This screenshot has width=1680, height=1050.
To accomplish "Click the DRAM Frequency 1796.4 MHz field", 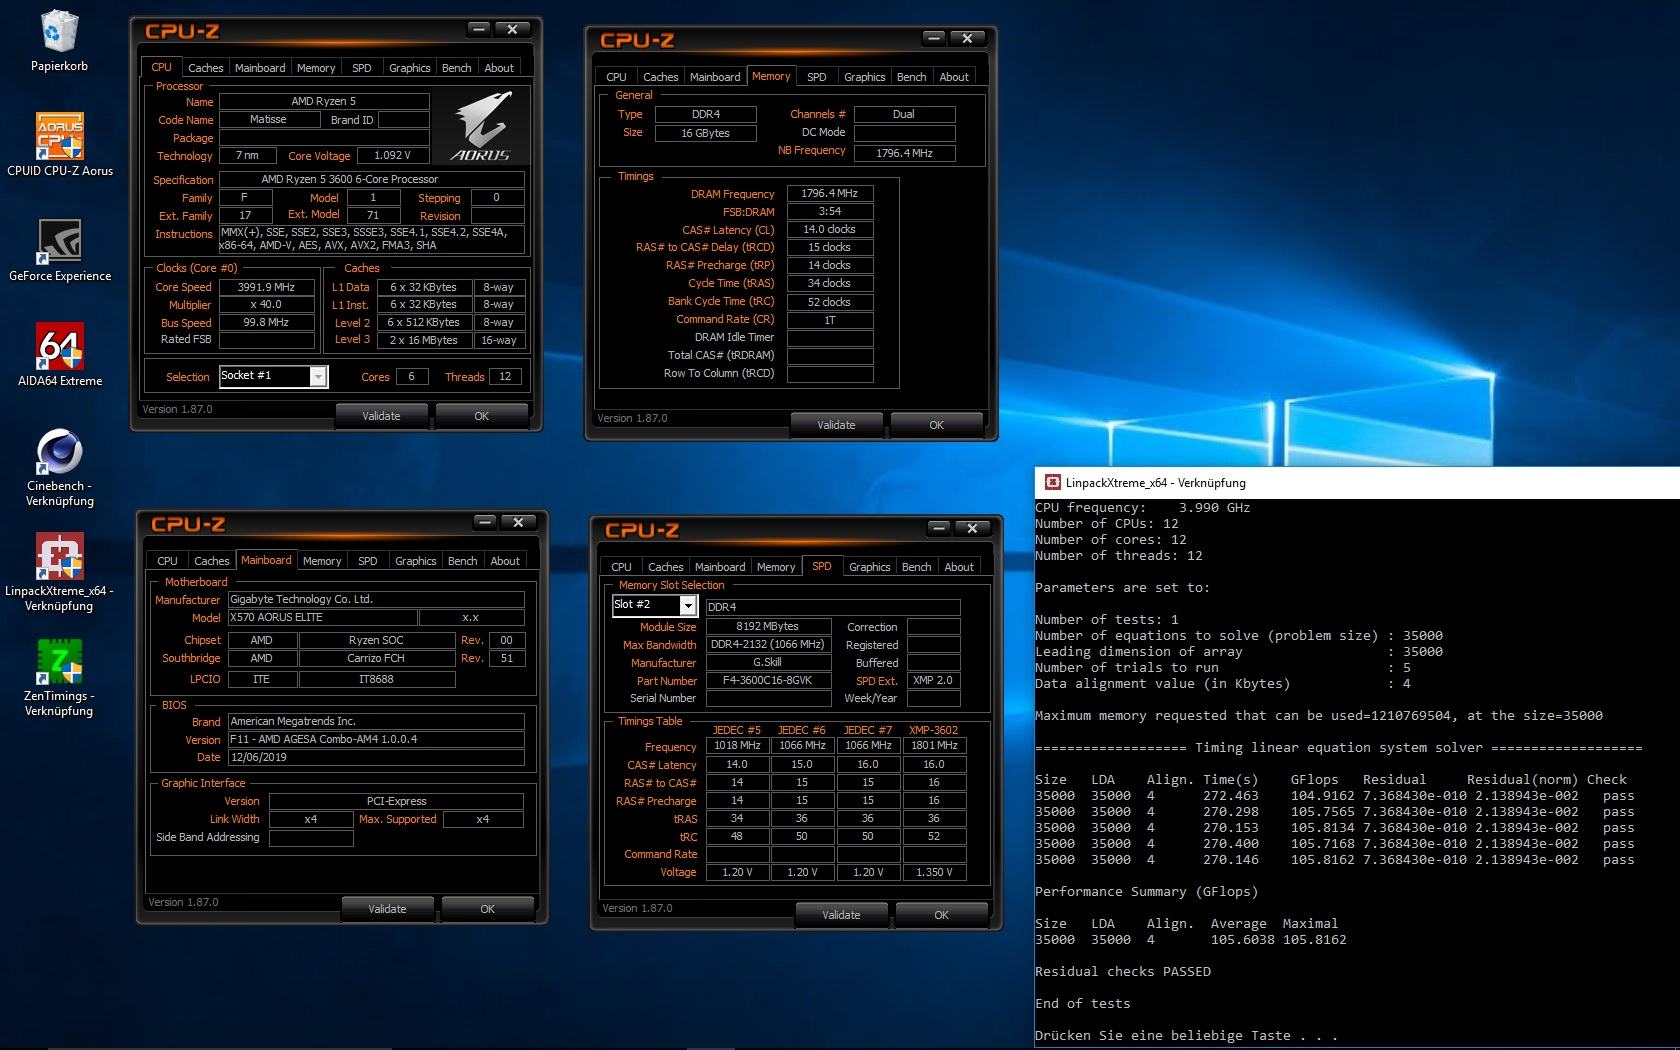I will coord(830,193).
